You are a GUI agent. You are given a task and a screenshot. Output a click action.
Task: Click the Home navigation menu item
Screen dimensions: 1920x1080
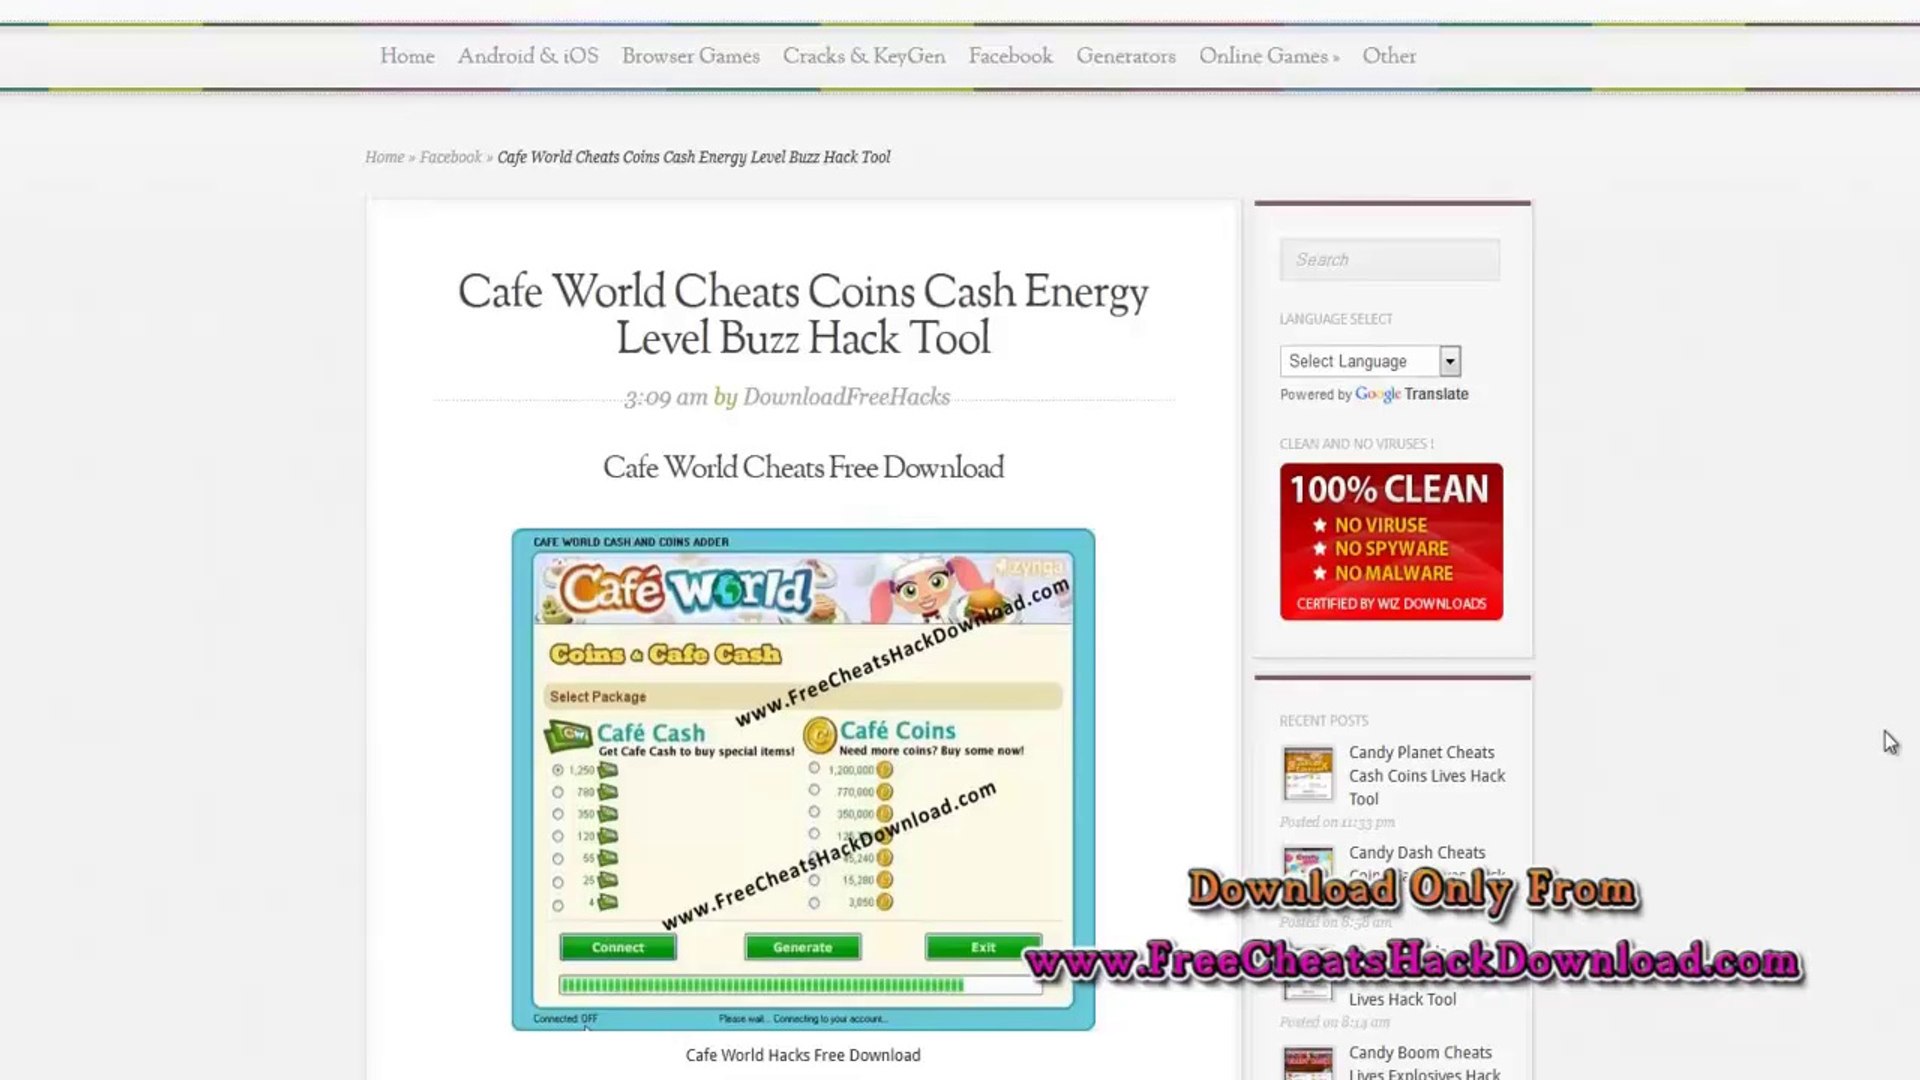[406, 55]
